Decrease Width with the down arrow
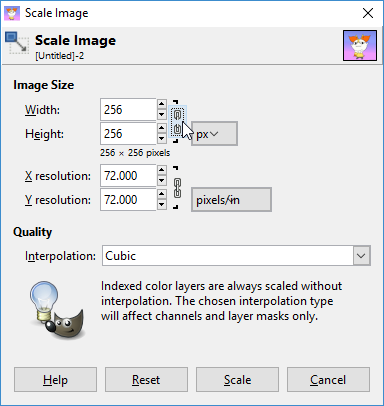The image size is (384, 406). [x=162, y=114]
